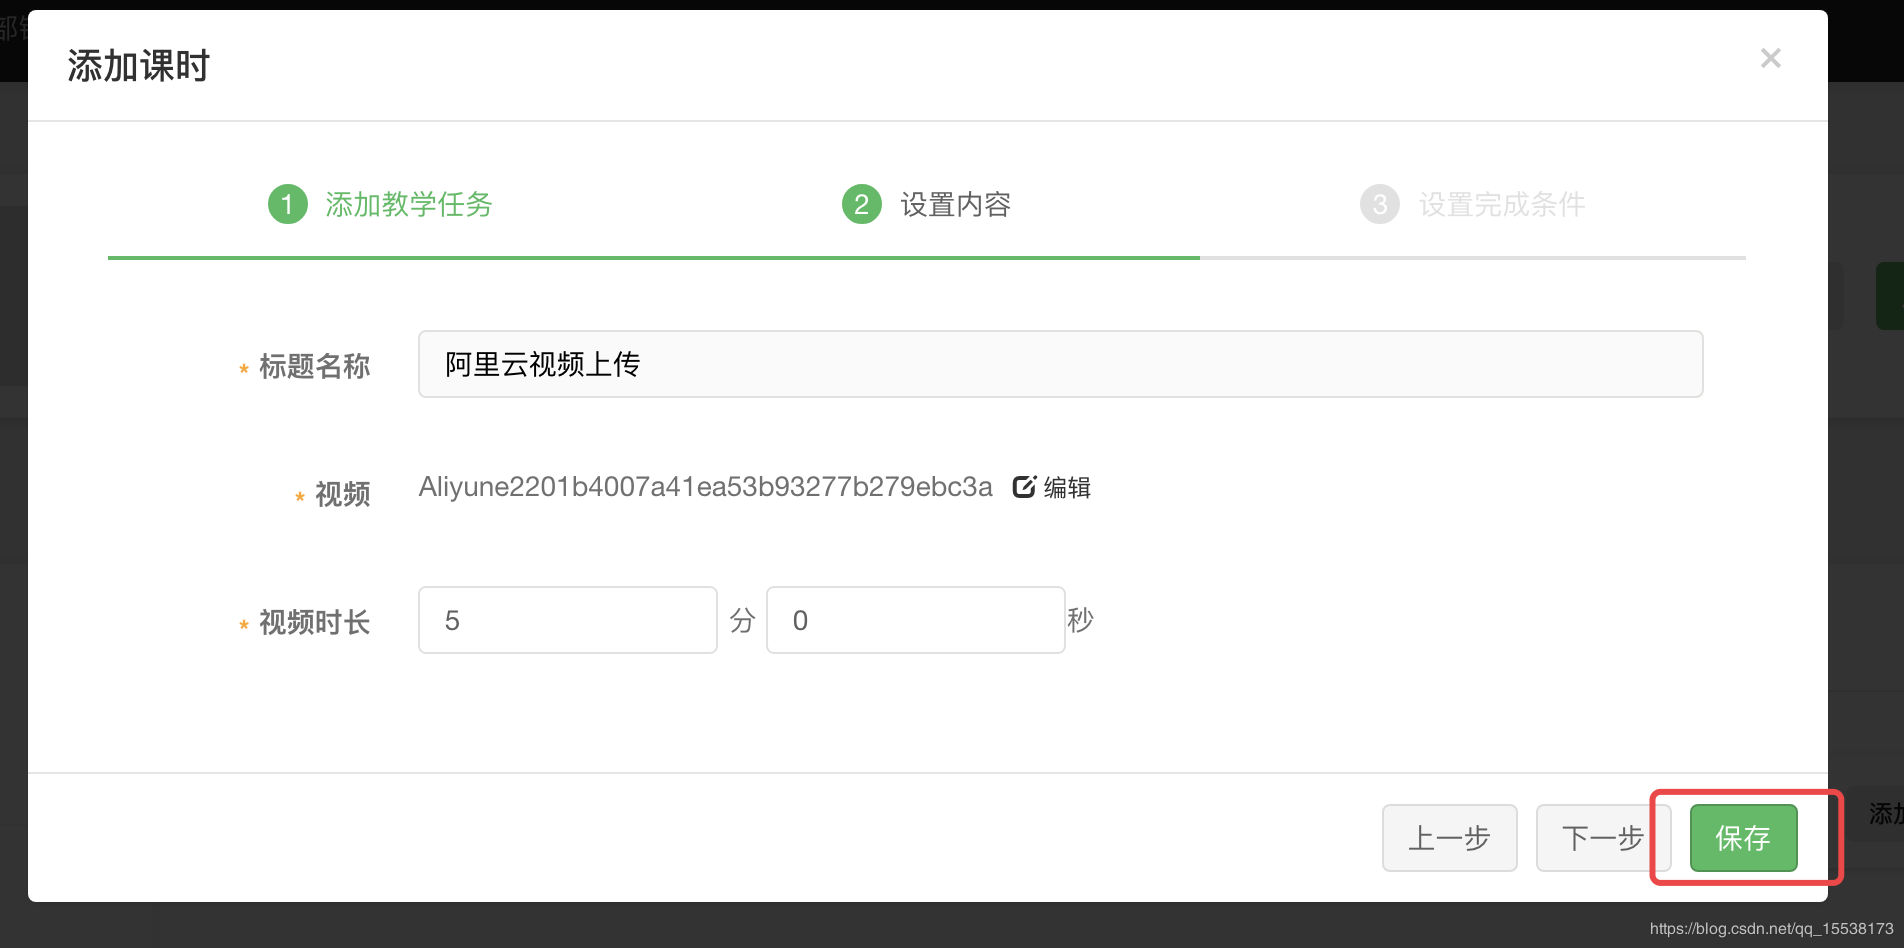Click the green step progress bar
This screenshot has width=1904, height=948.
click(650, 258)
